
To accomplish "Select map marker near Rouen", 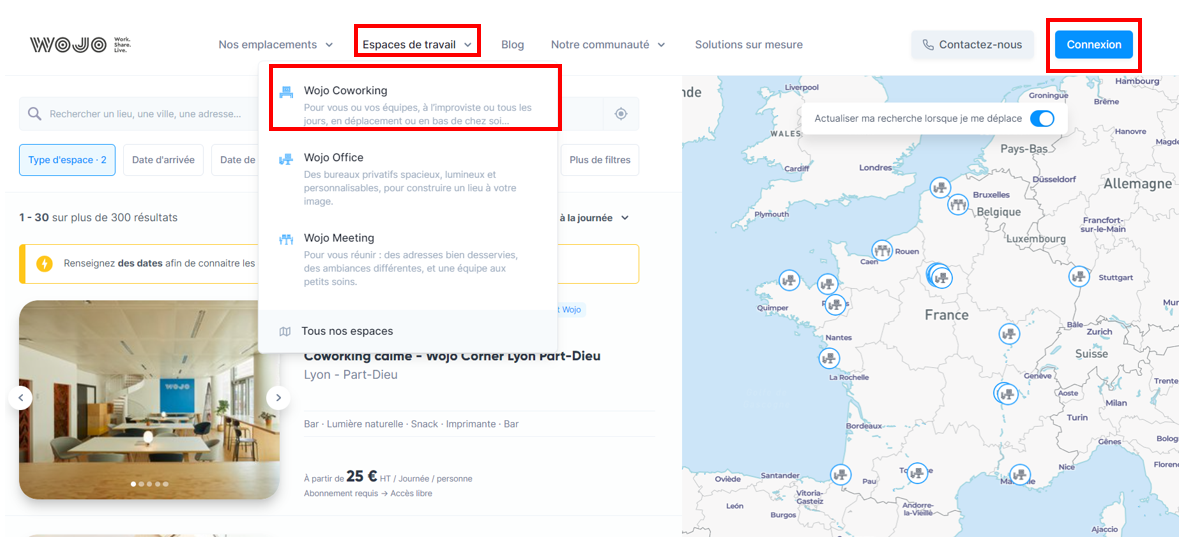I will pyautogui.click(x=881, y=250).
